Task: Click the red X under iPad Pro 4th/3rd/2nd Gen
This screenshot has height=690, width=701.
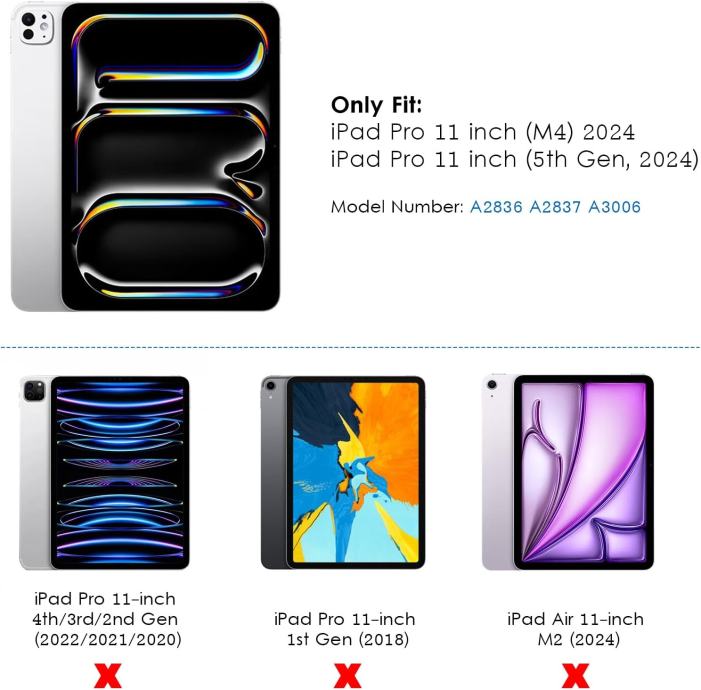Action: pyautogui.click(x=108, y=675)
